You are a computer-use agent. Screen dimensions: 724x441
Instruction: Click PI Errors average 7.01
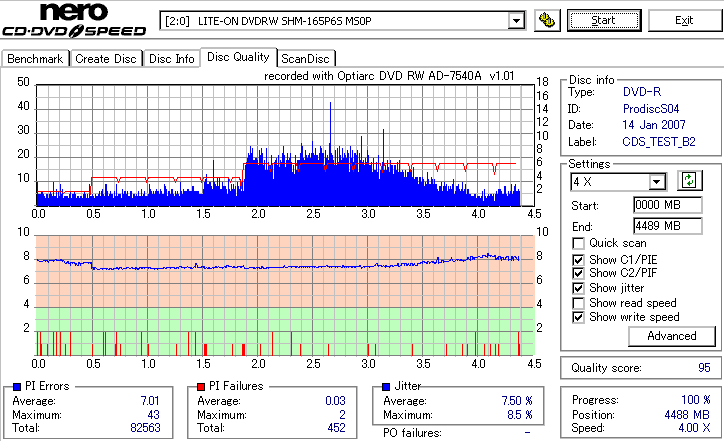pos(150,401)
